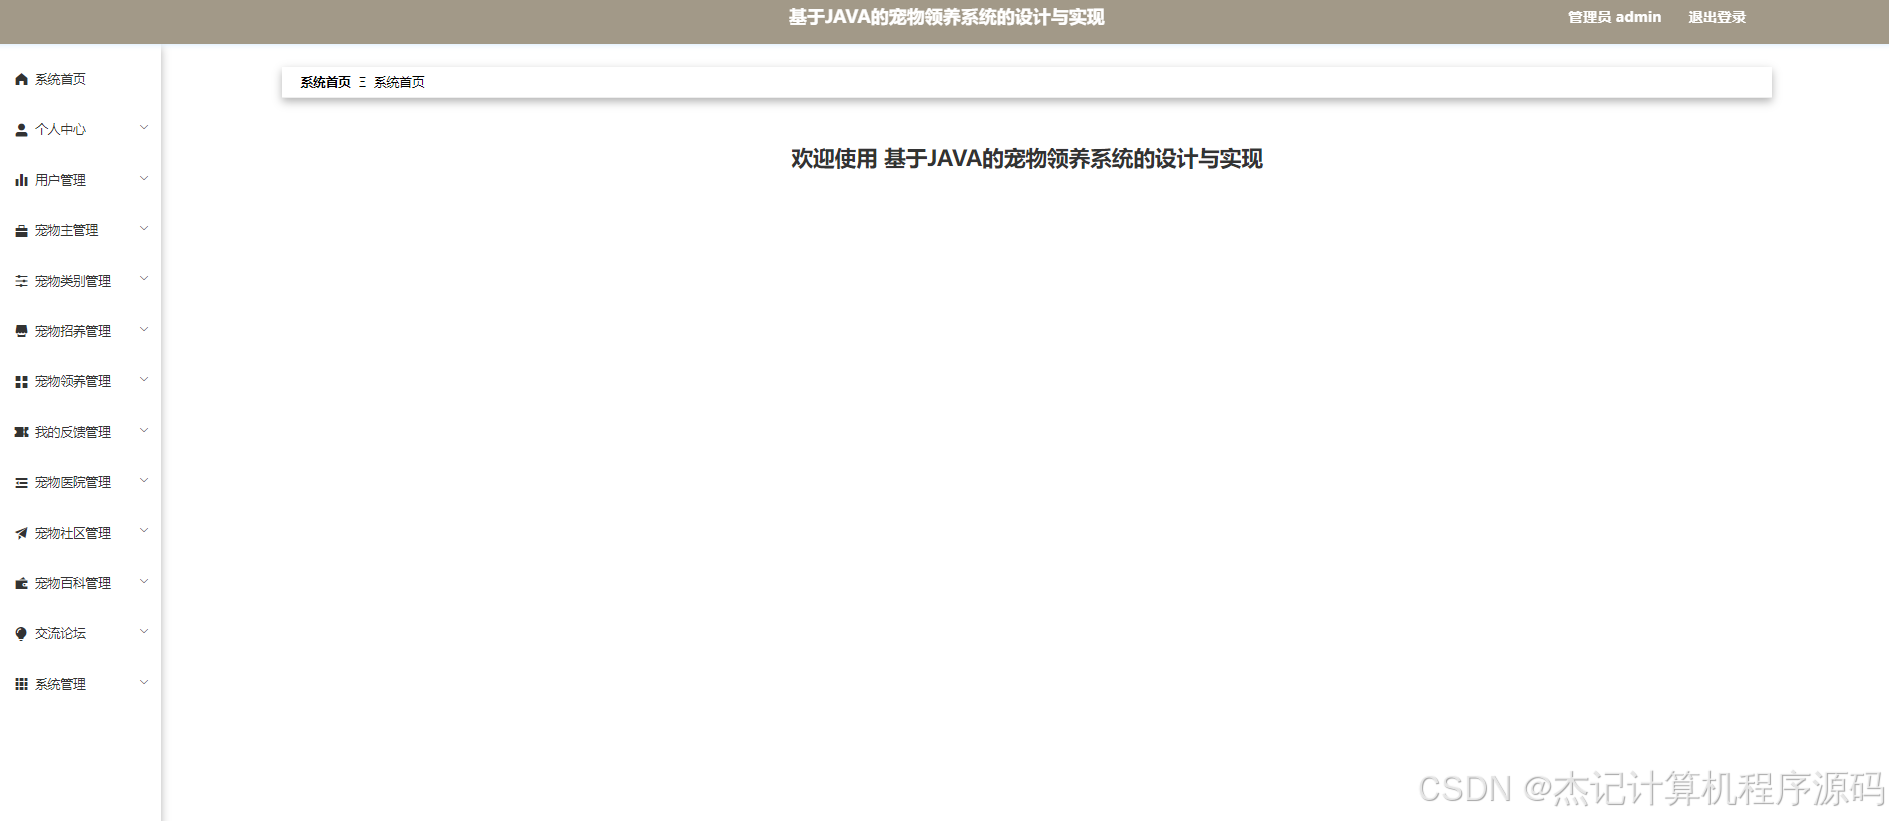1889x821 pixels.
Task: Click the list icon for 宠物医院管理
Action: (x=21, y=483)
